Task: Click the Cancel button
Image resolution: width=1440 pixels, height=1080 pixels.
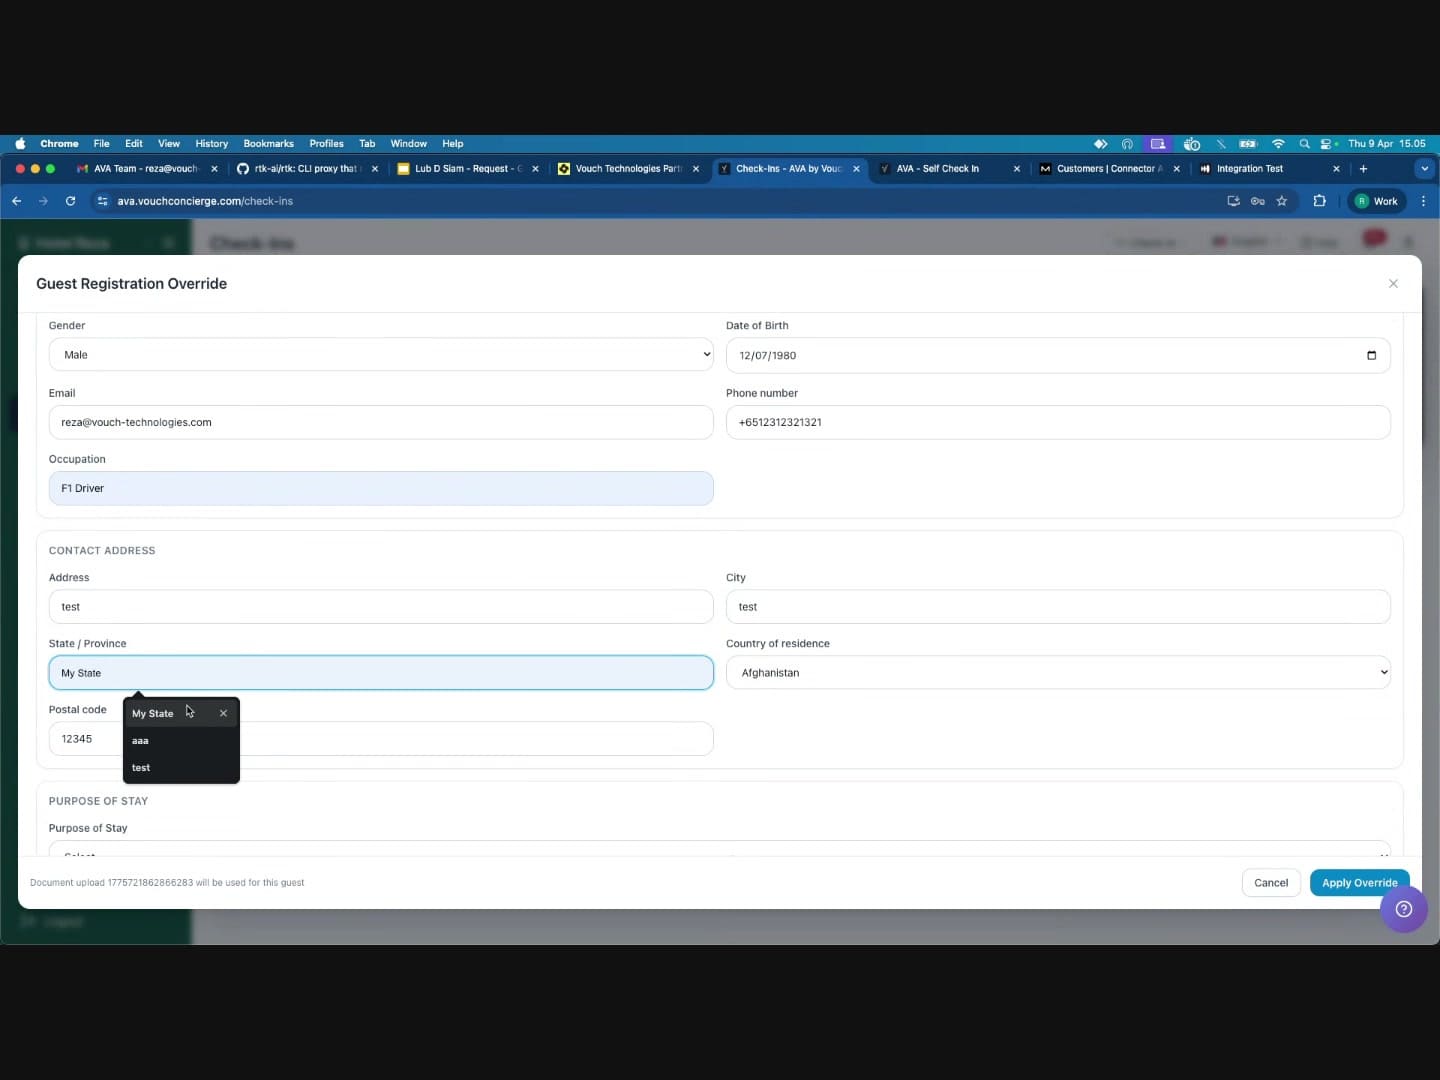Action: (1270, 883)
